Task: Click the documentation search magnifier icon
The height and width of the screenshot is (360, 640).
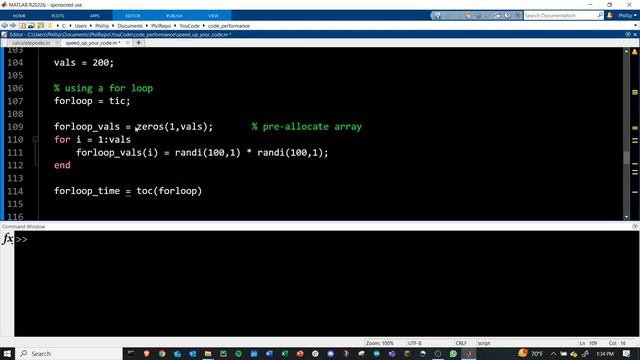Action: [600, 15]
